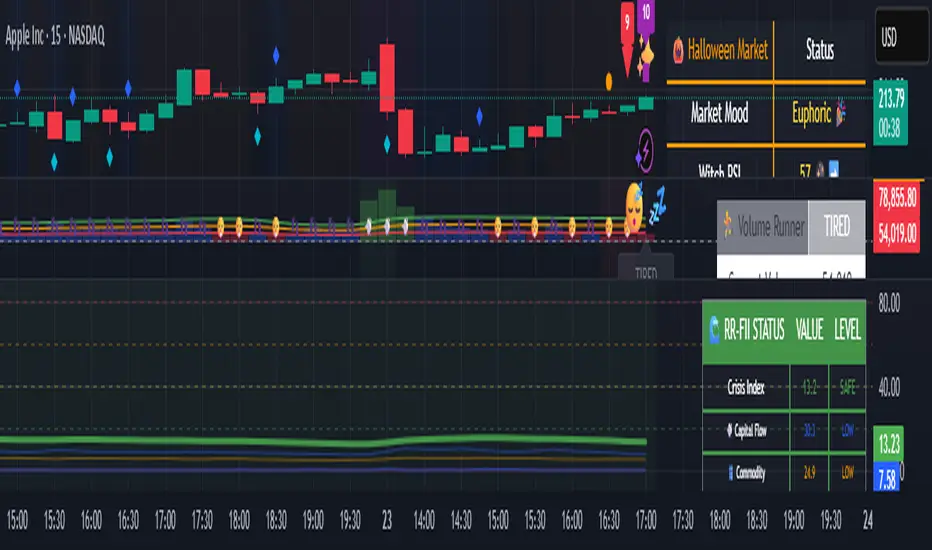
Task: Click the large red candle at session open
Action: (x=387, y=77)
